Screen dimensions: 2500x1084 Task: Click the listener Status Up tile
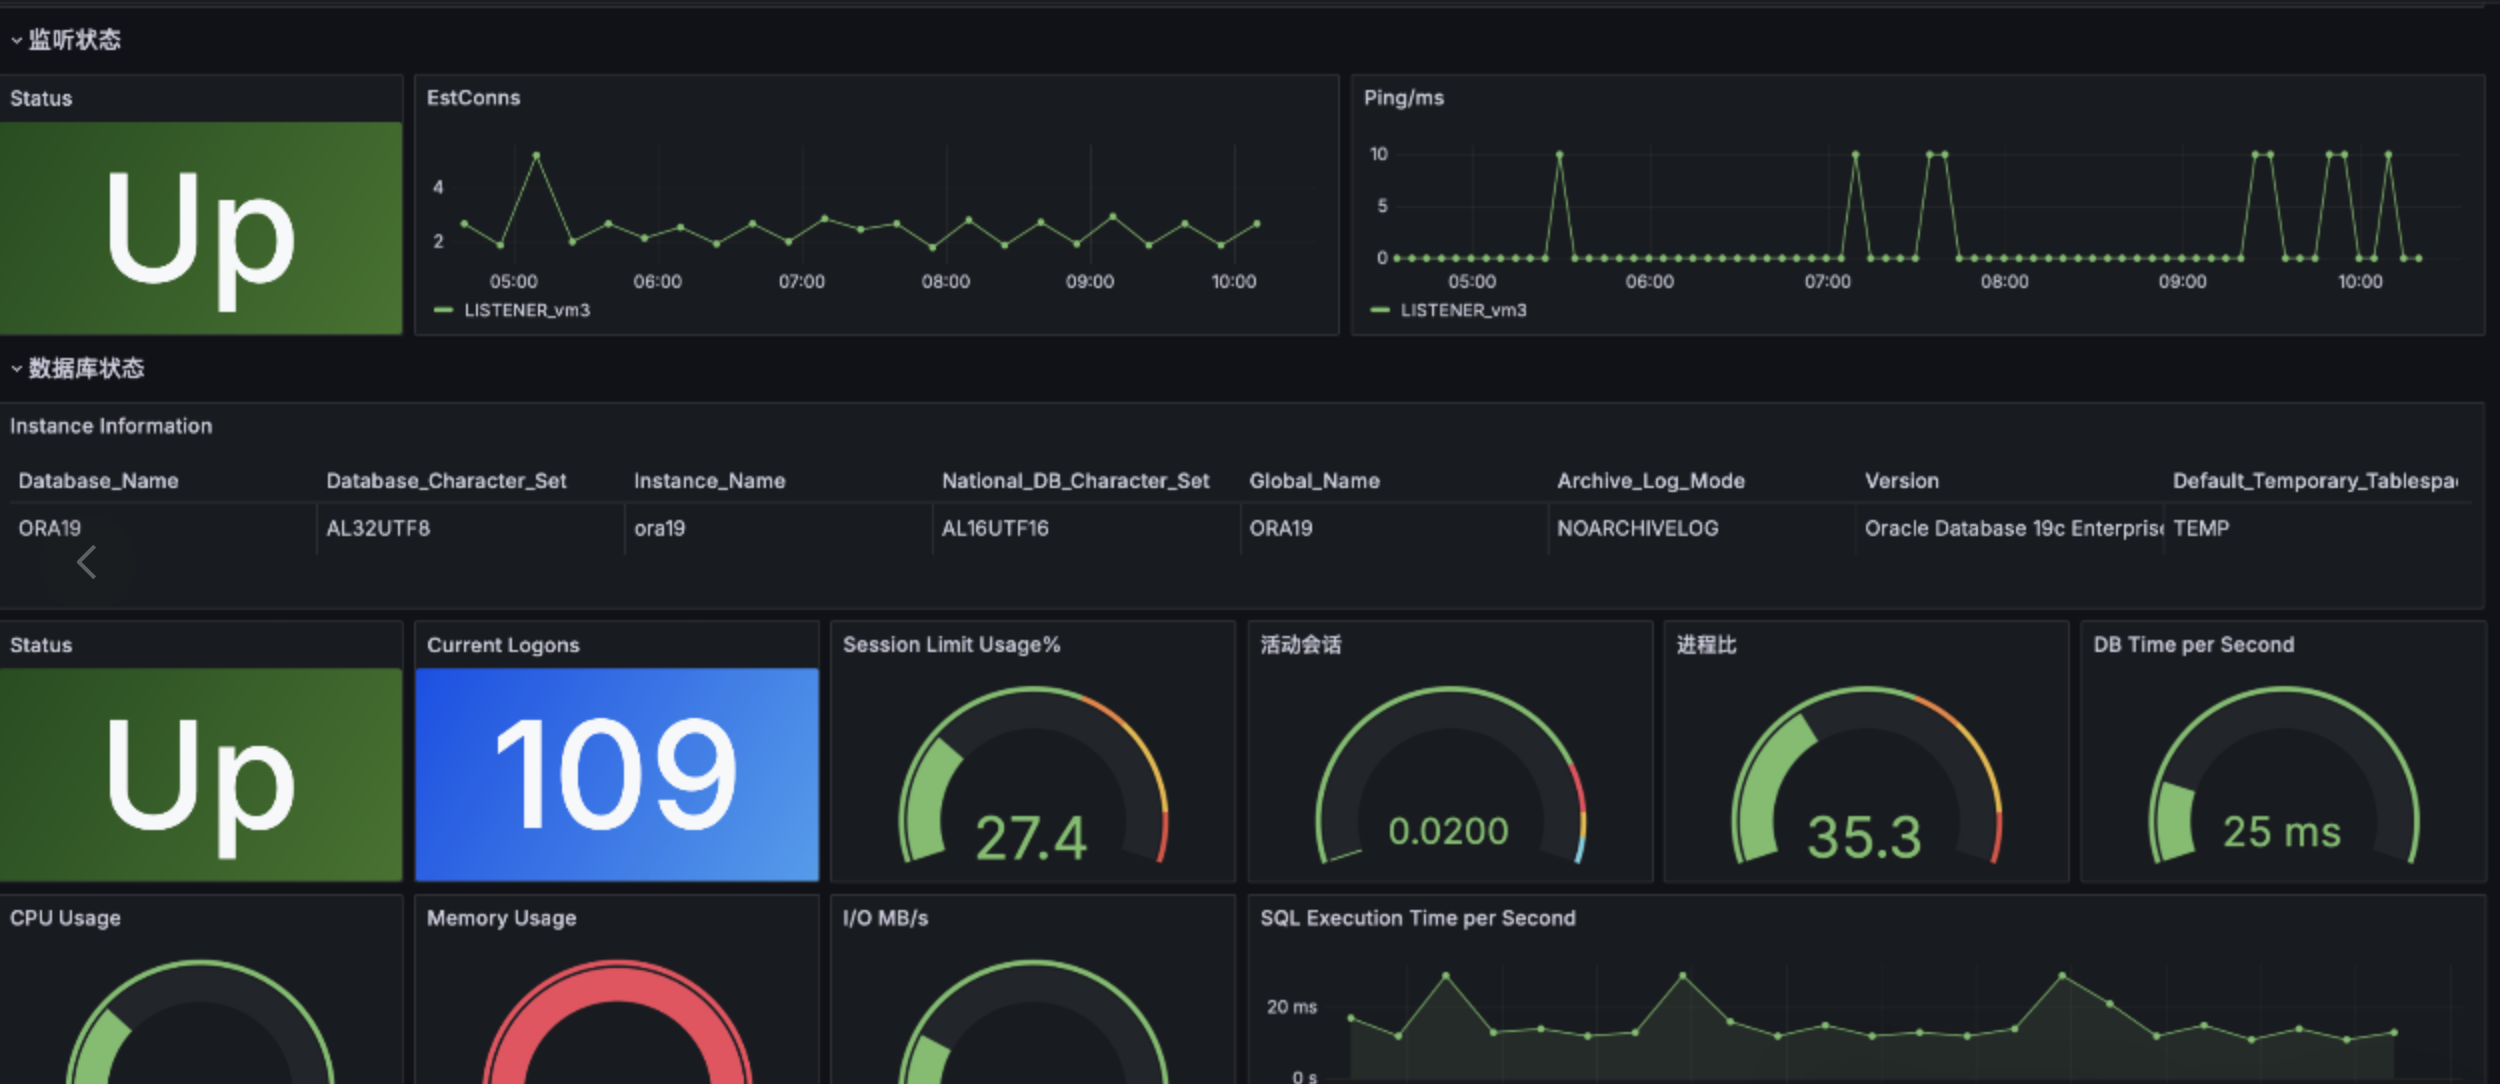[x=200, y=229]
